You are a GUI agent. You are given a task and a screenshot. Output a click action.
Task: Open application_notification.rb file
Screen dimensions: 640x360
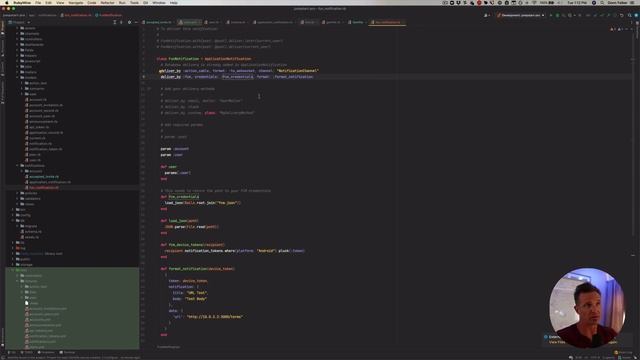tap(49, 182)
